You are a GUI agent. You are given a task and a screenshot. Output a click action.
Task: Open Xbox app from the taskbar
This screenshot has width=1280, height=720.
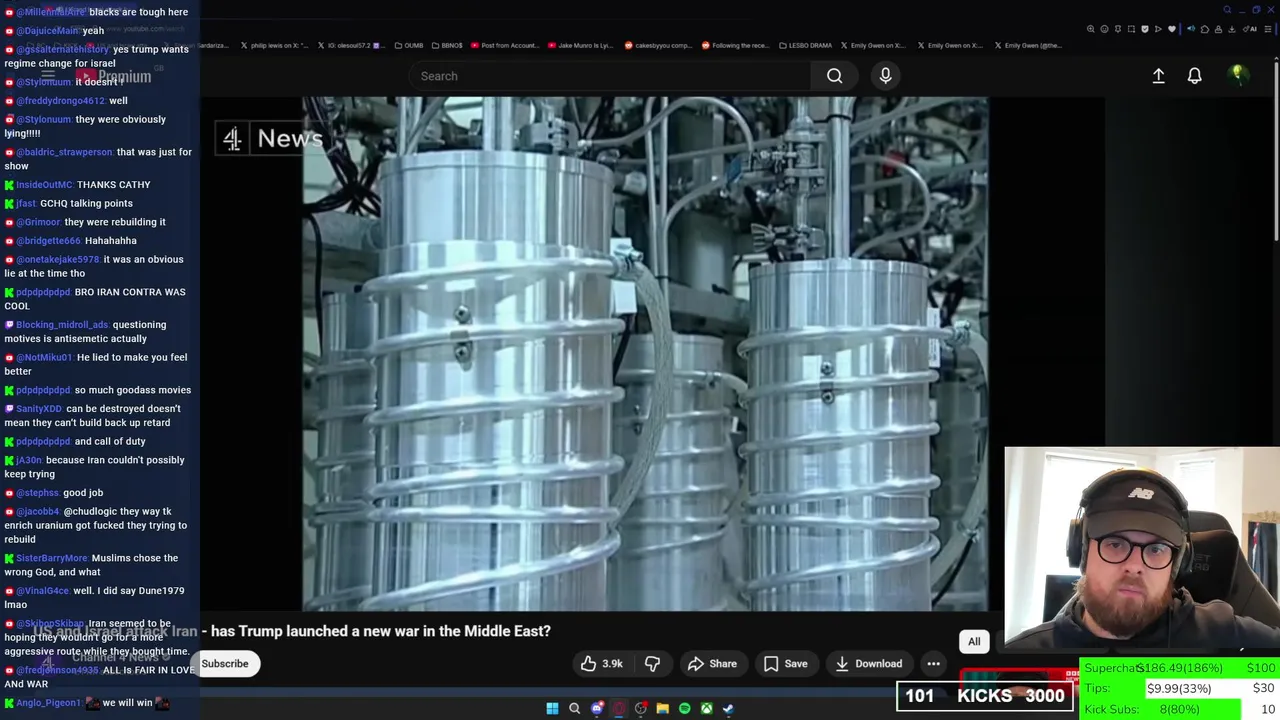pos(707,708)
